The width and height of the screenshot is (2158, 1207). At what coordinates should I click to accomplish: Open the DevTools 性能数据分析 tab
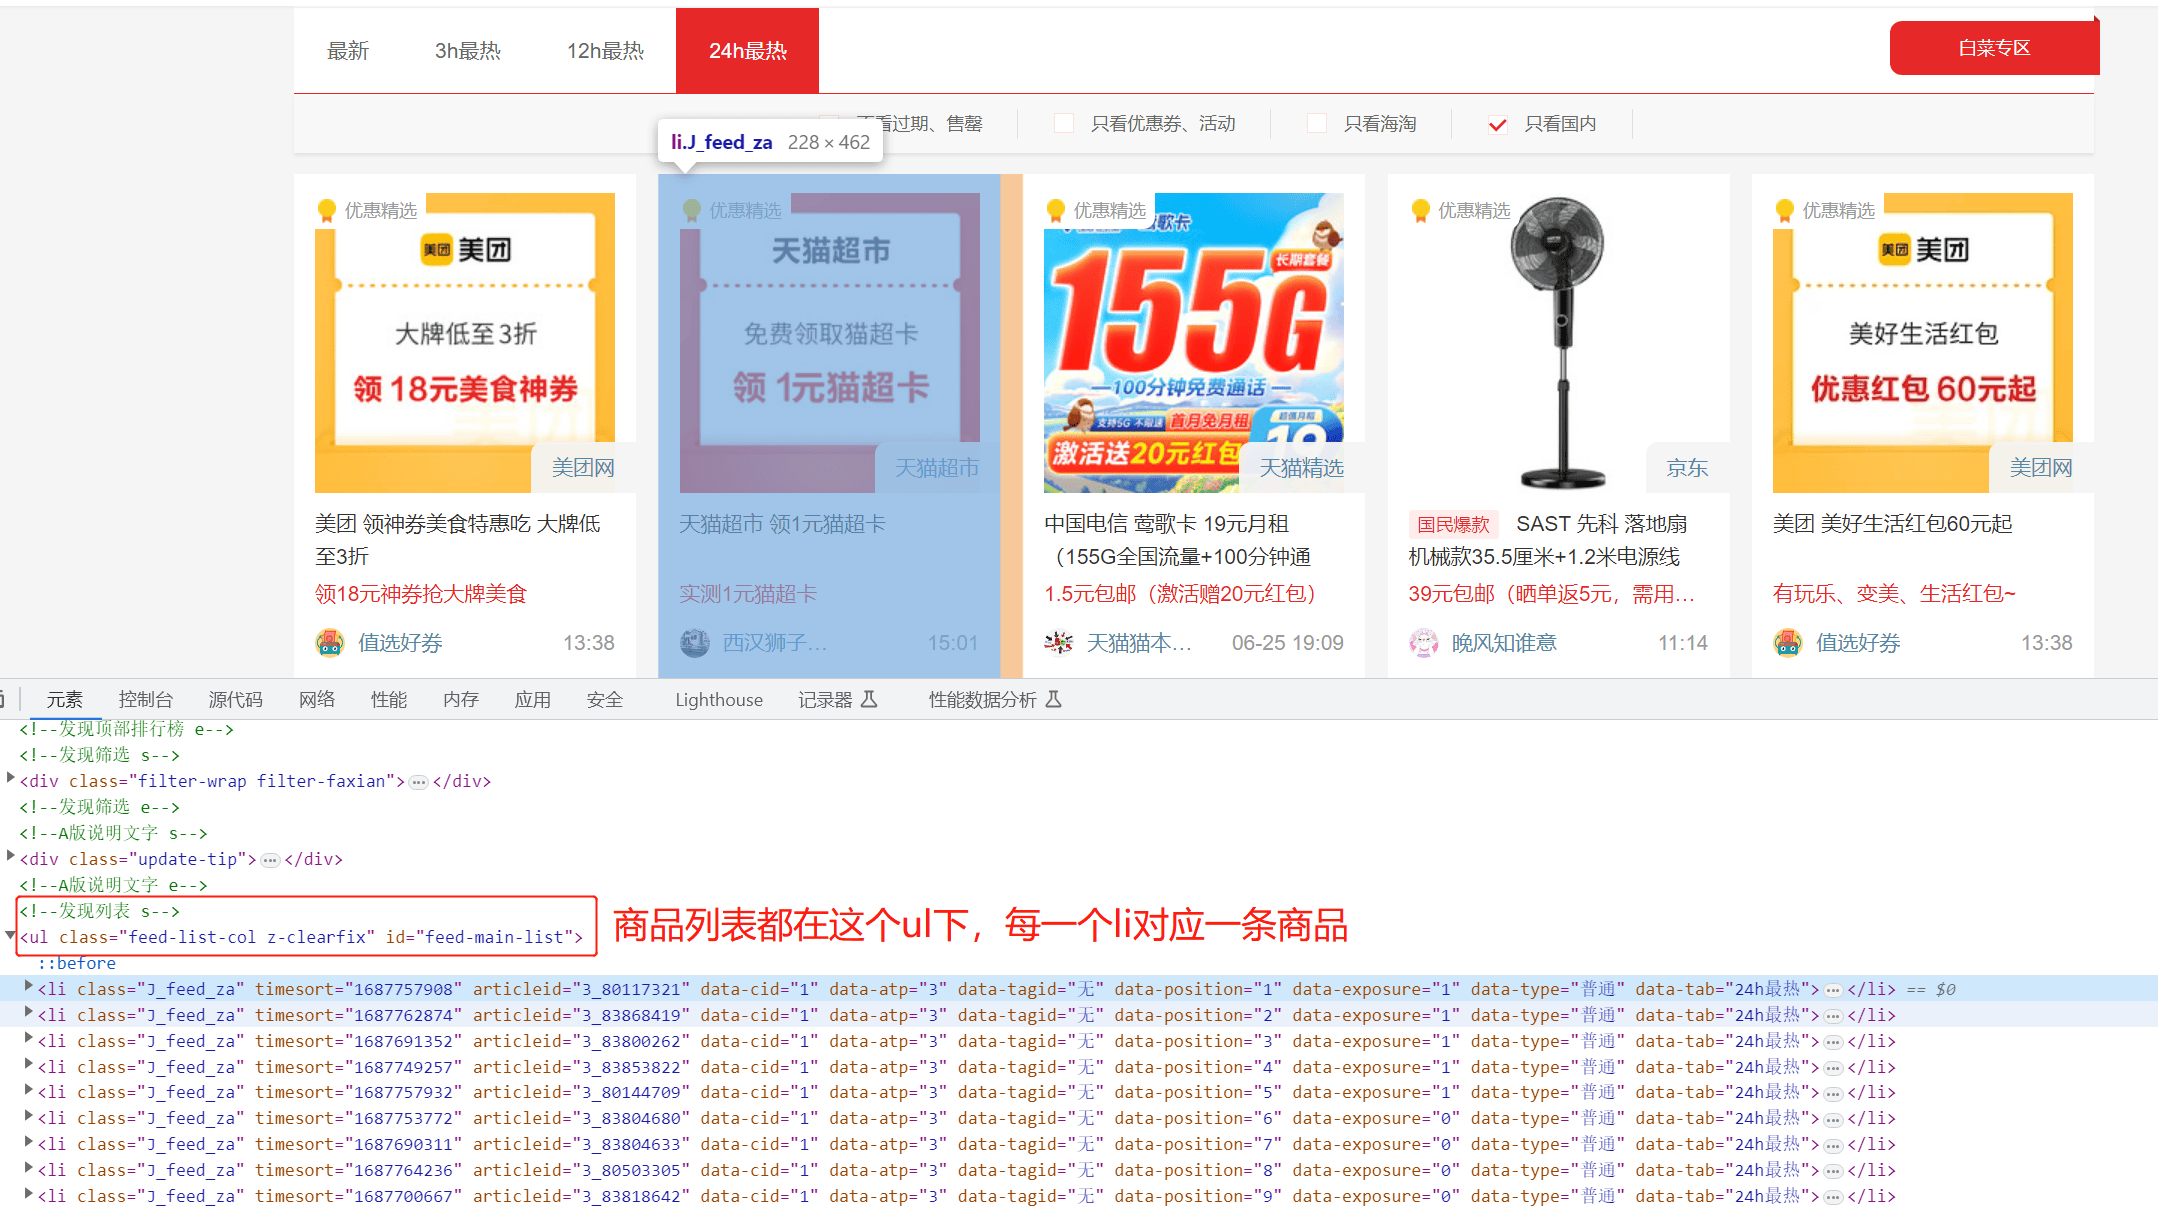(x=995, y=700)
